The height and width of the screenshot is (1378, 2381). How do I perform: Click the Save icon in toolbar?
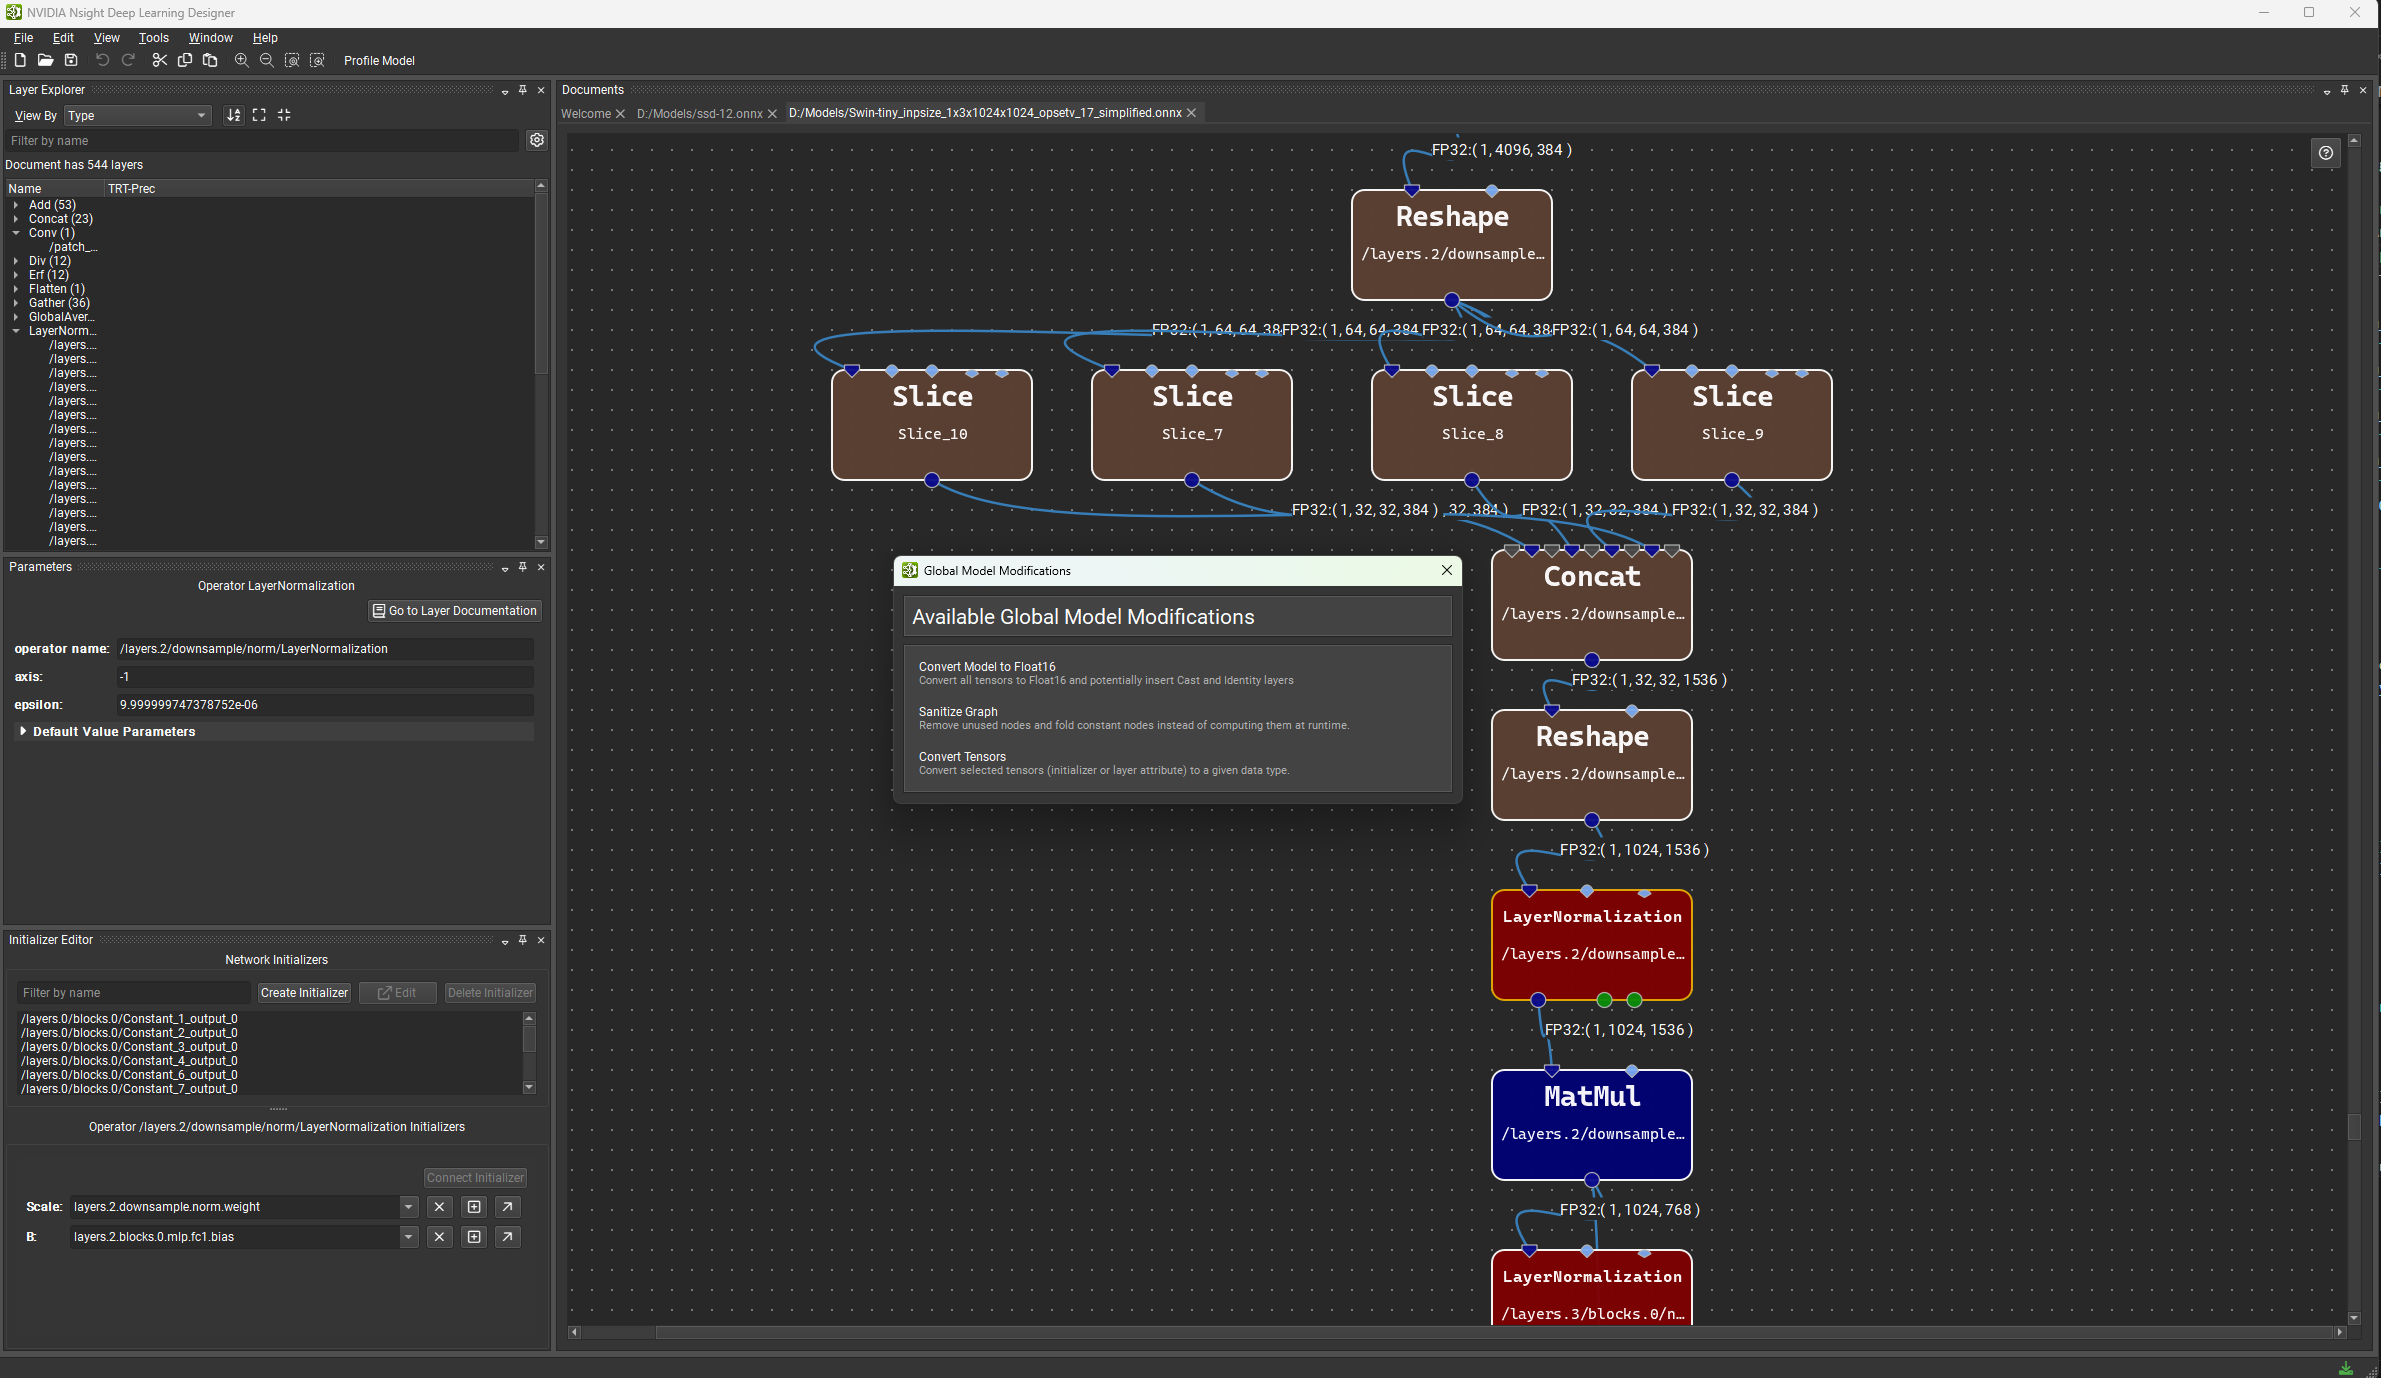point(71,60)
